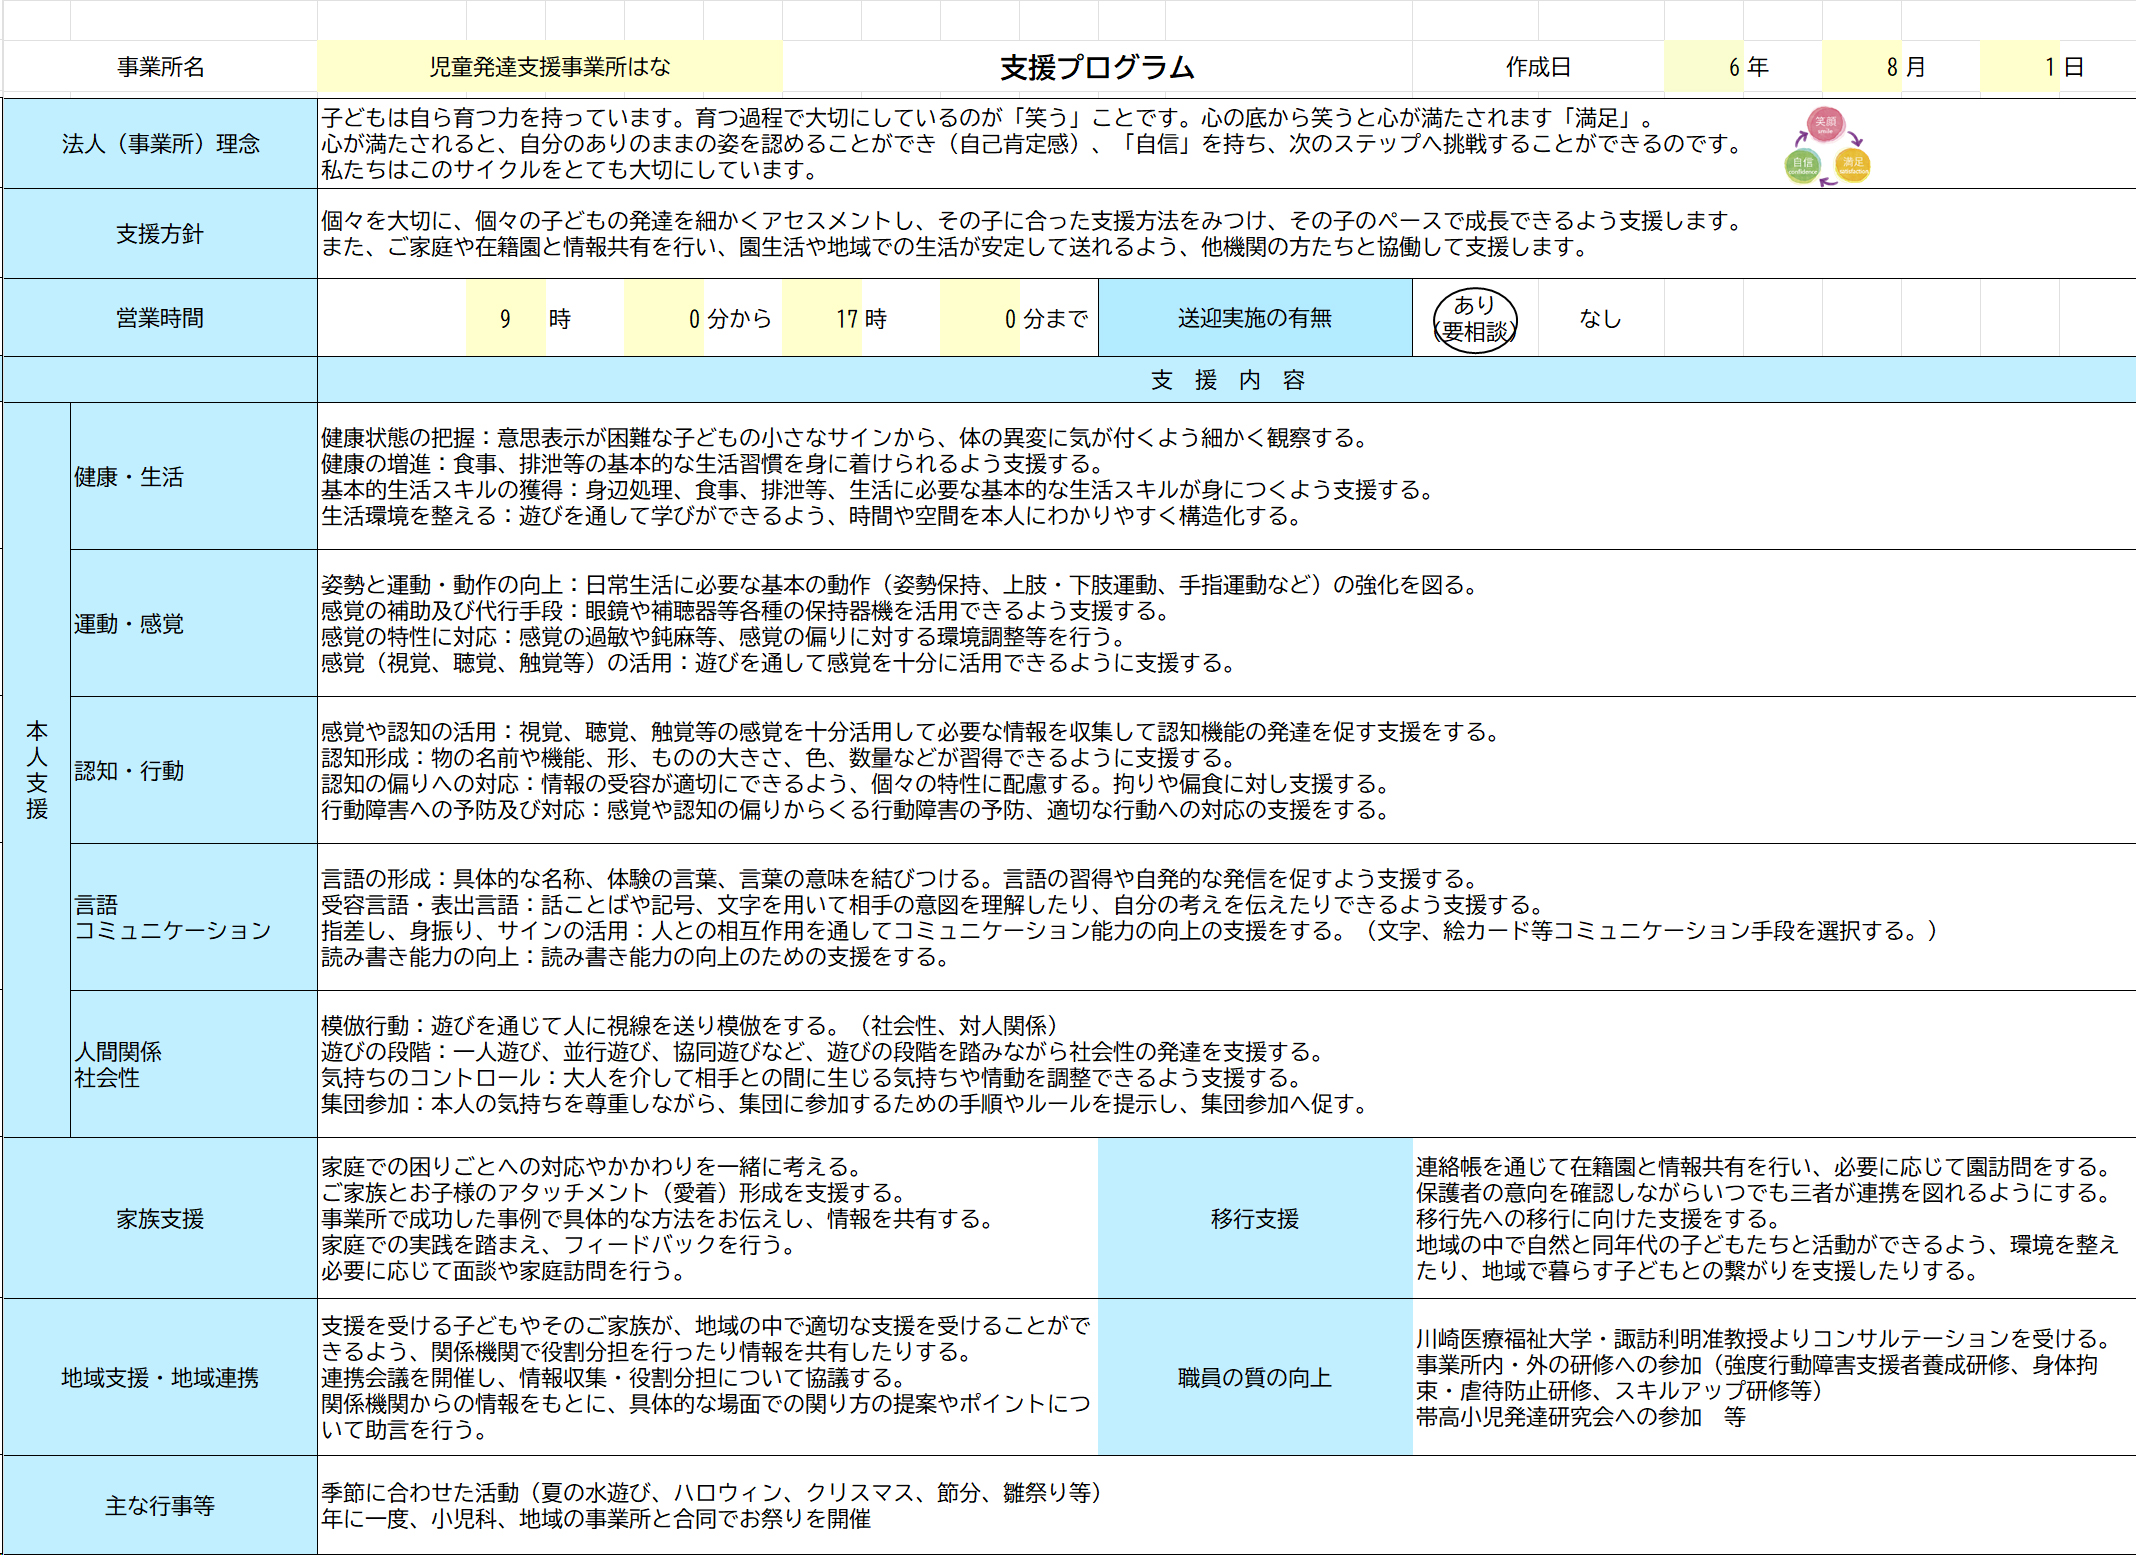
Task: Click the text mentioning 川崎医療福祉大学 consultation
Action: point(1765,1339)
